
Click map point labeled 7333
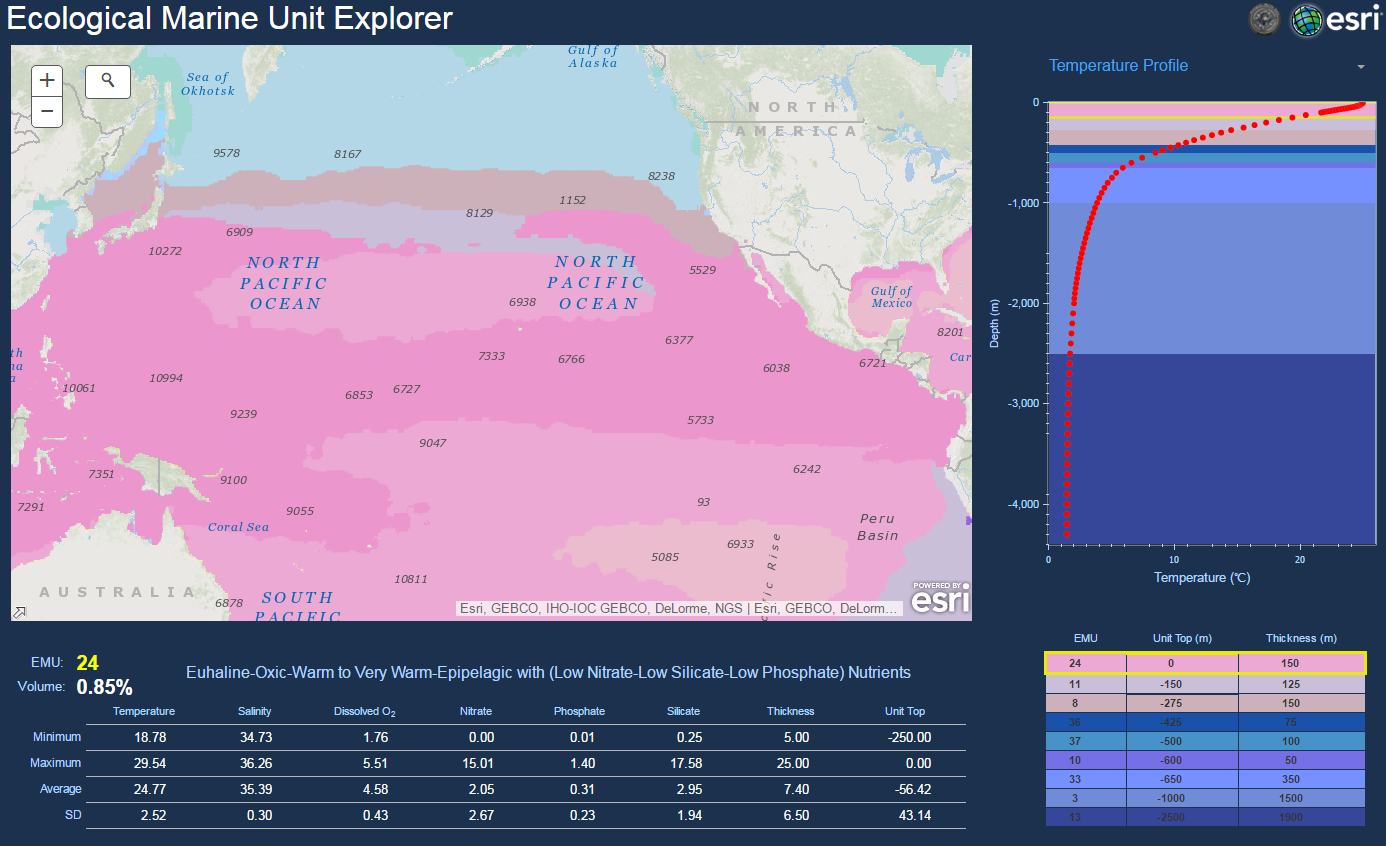click(x=491, y=356)
